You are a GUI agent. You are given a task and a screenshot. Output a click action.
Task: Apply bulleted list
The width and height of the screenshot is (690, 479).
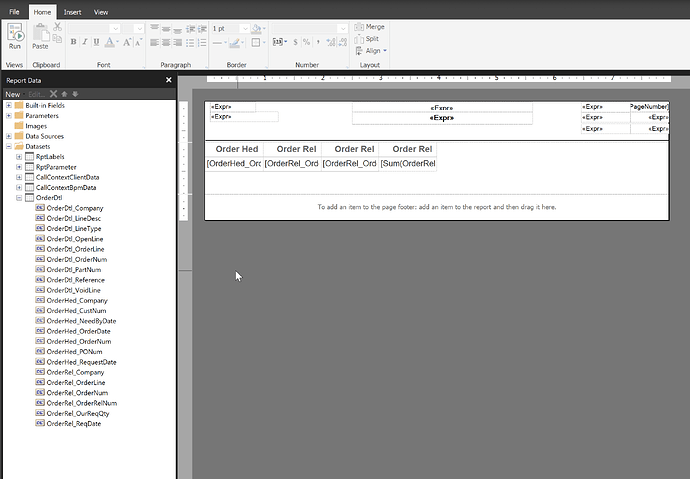(190, 43)
